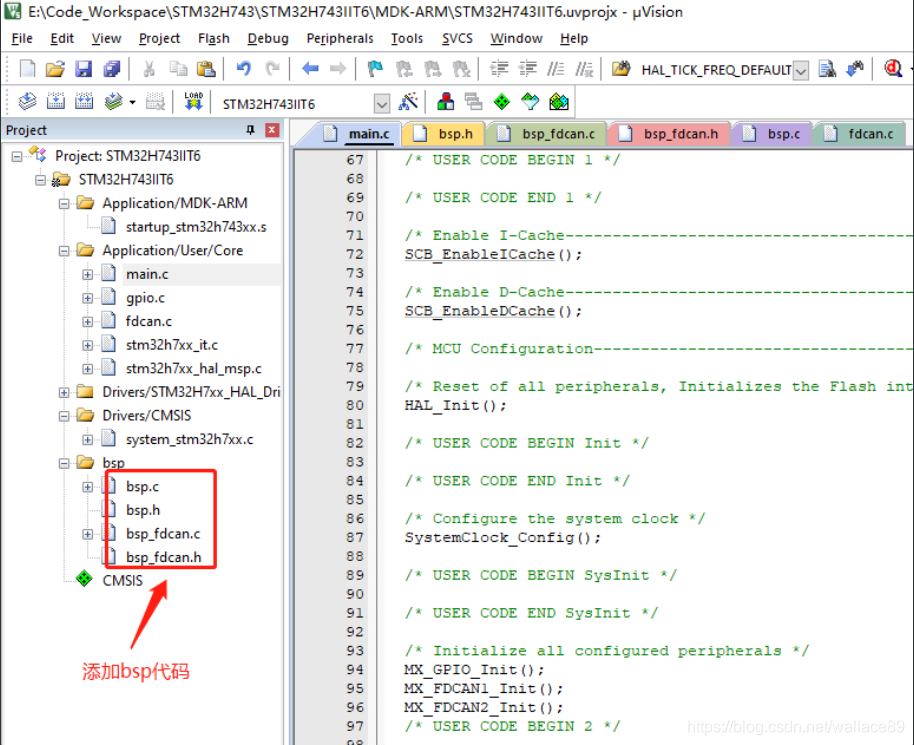This screenshot has width=914, height=745.
Task: Undo last edit with the Undo arrow
Action: [x=244, y=69]
